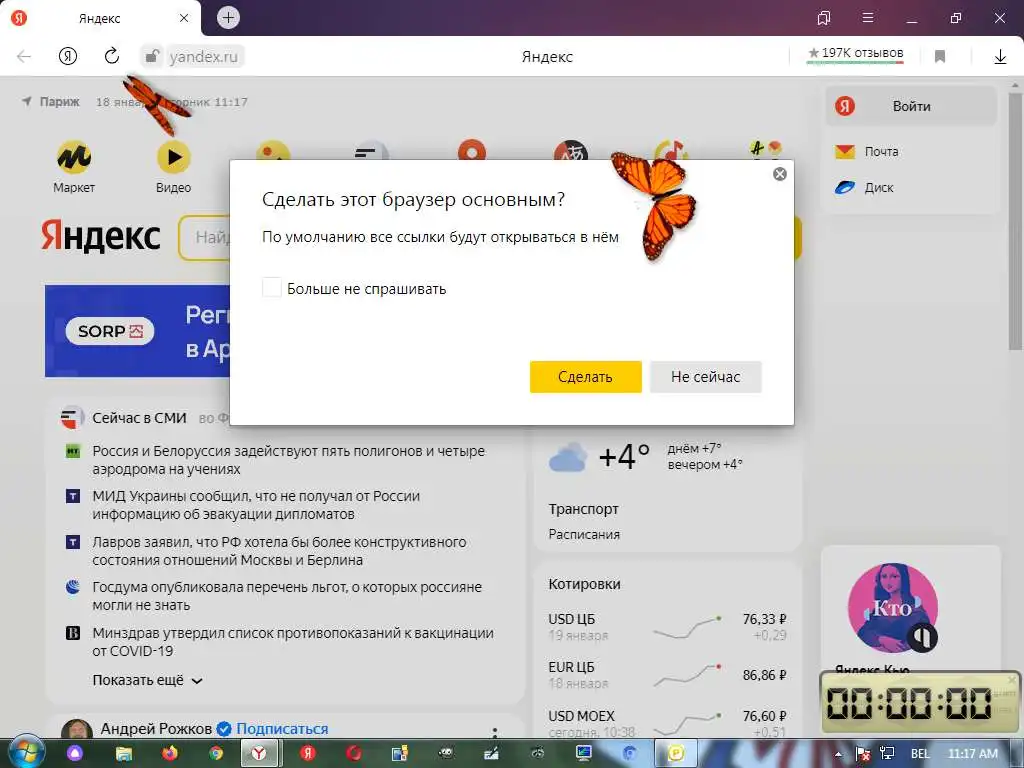Image resolution: width=1024 pixels, height=768 pixels.
Task: Open the Yandex Maps pin icon
Action: (x=472, y=150)
